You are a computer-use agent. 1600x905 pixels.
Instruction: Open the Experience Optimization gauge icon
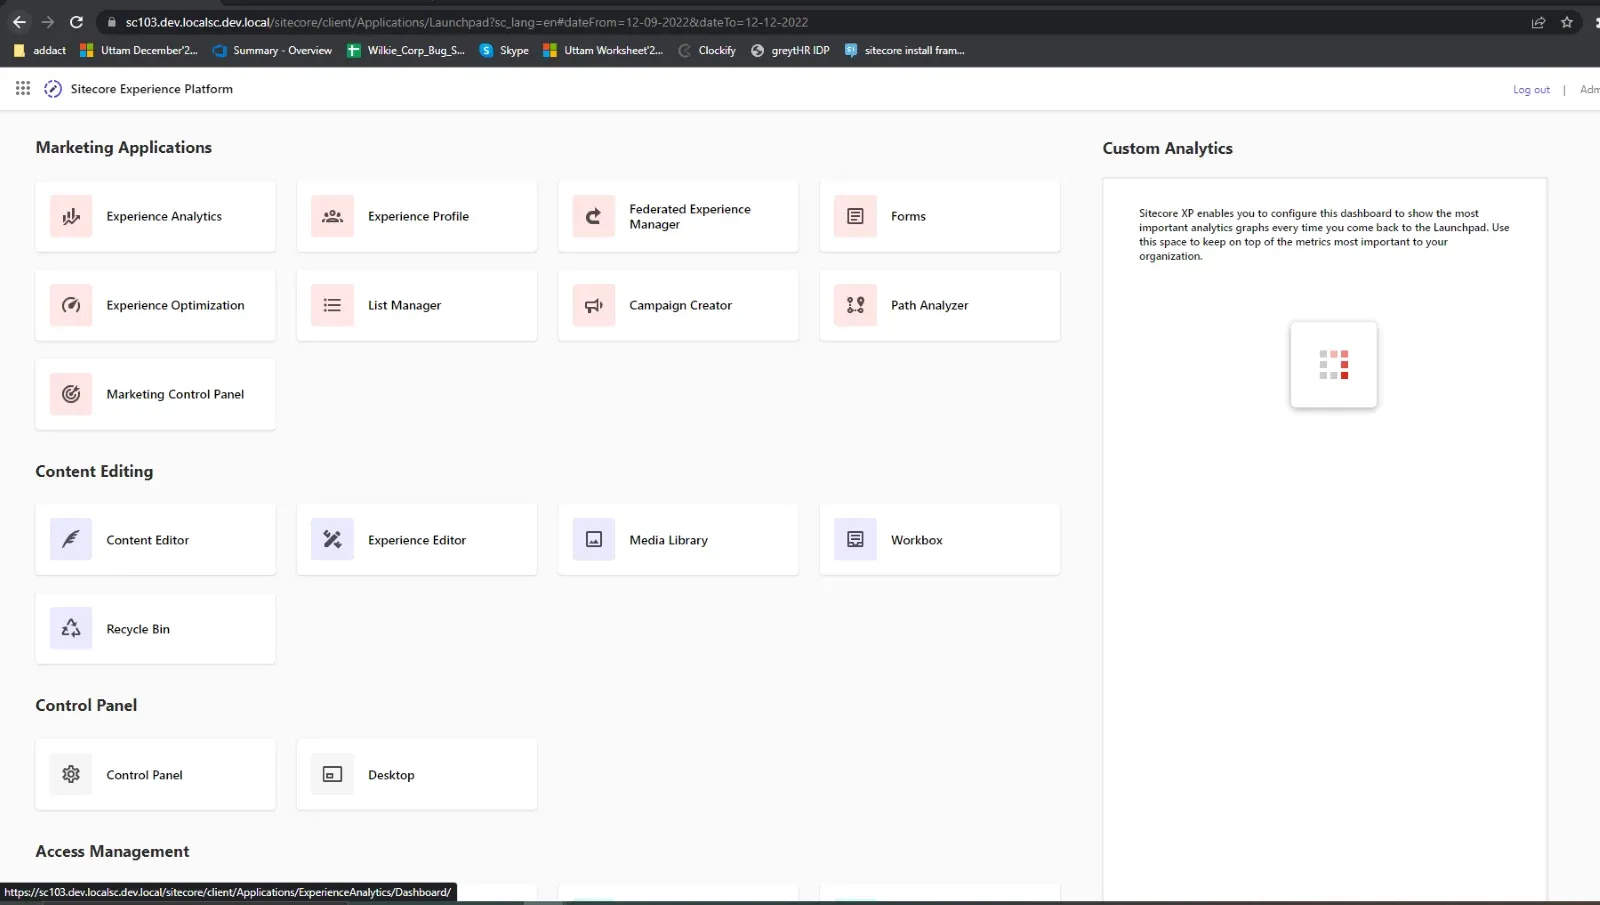click(x=71, y=305)
